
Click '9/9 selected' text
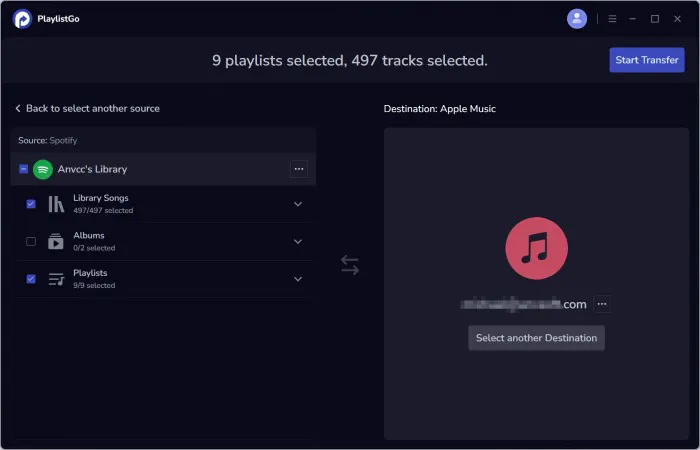coord(94,285)
